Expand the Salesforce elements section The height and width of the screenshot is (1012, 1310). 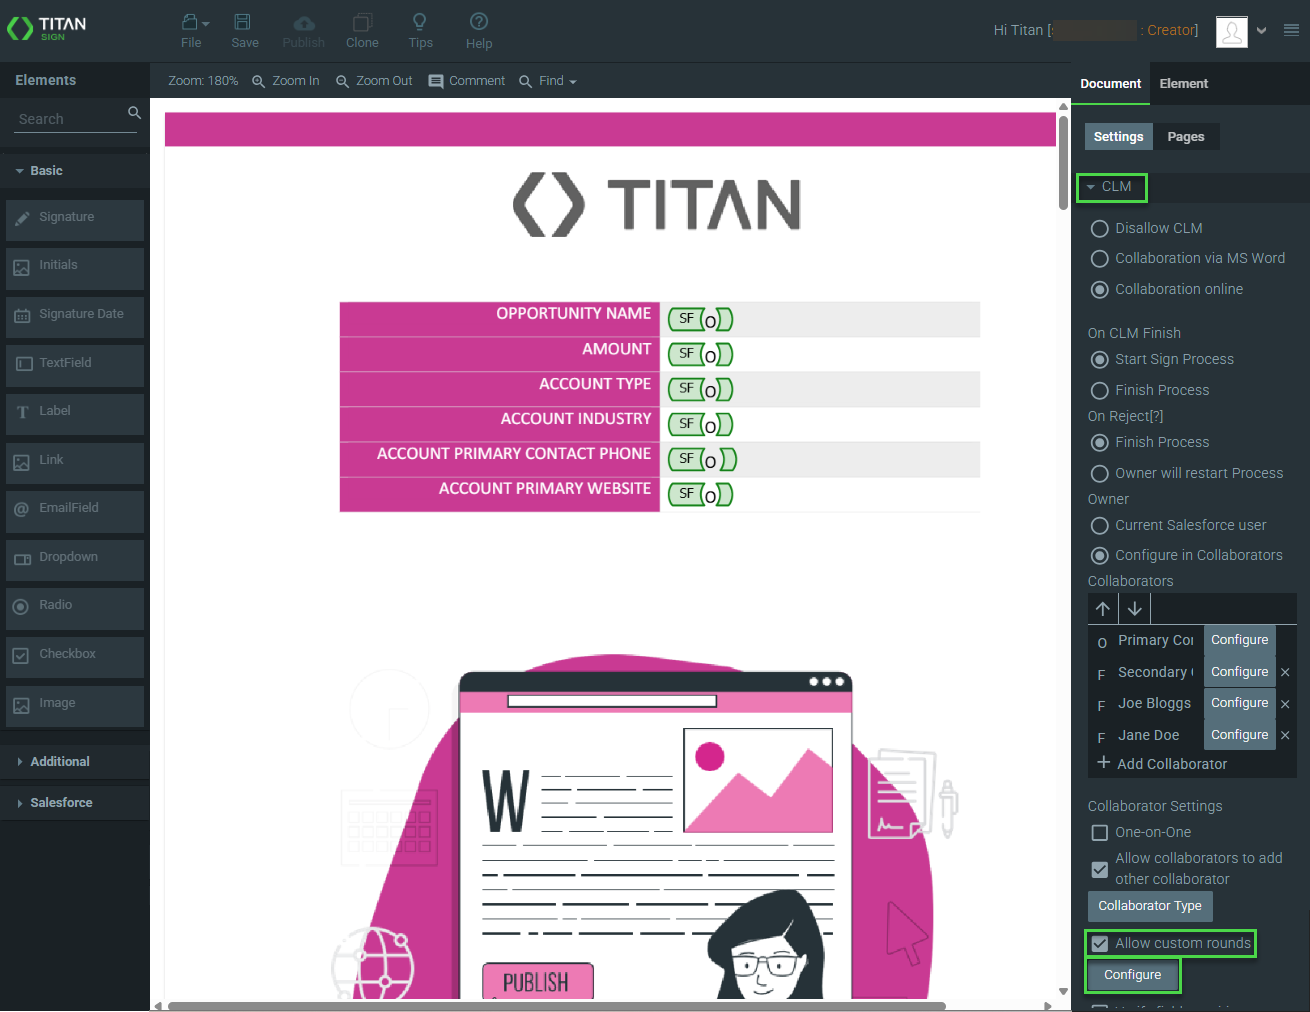coord(62,802)
